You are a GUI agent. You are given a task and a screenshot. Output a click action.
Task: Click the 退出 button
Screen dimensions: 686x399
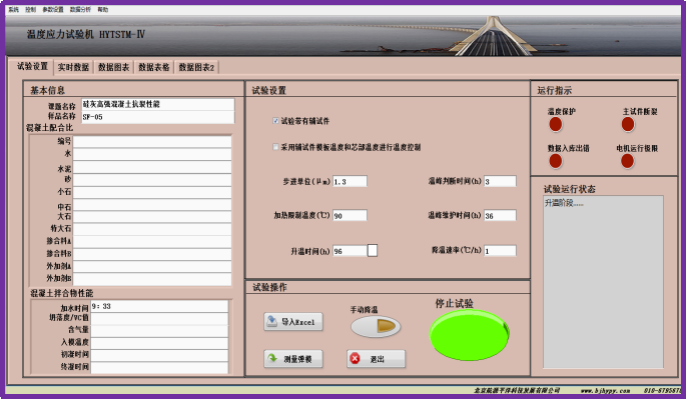[376, 359]
